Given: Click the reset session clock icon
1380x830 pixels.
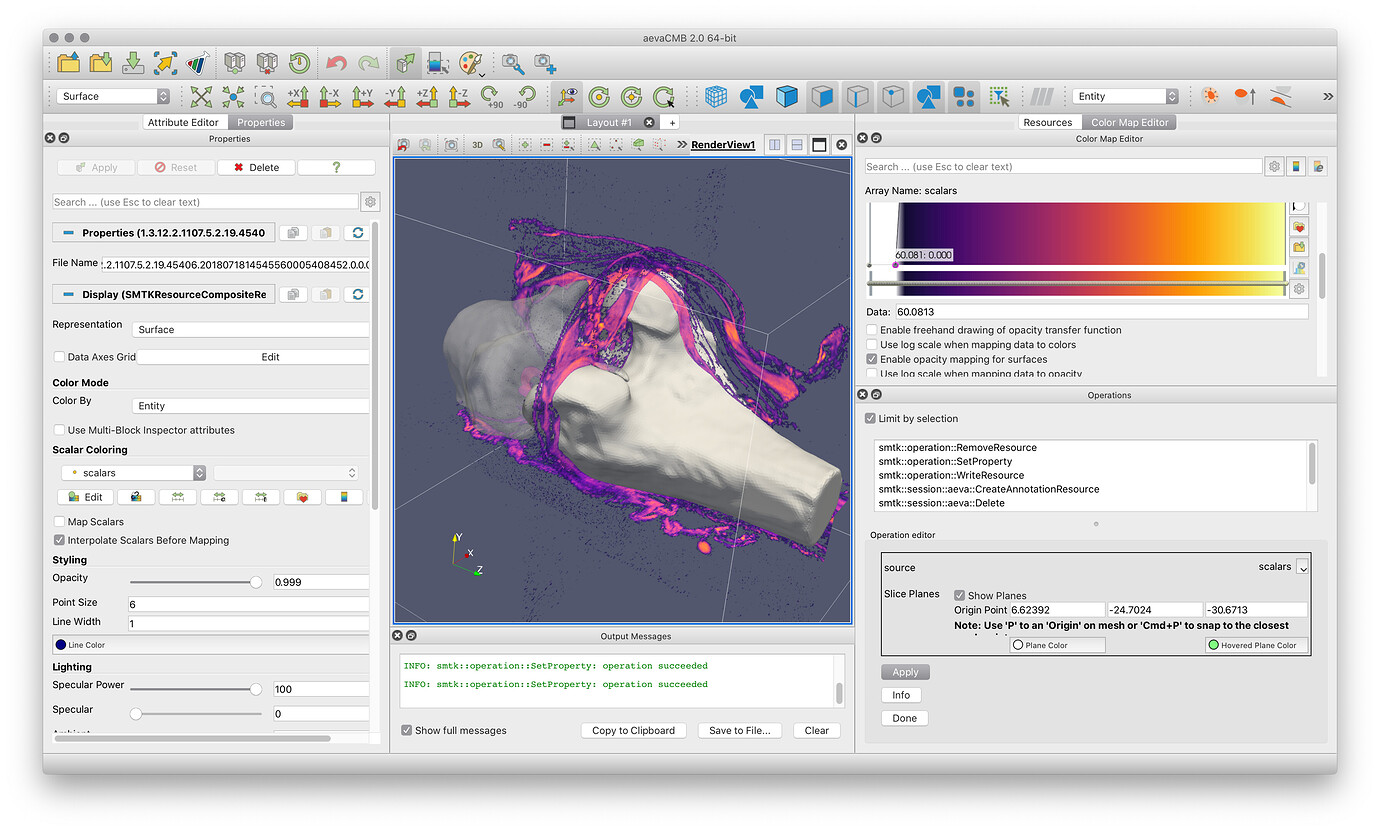Looking at the screenshot, I should point(299,63).
